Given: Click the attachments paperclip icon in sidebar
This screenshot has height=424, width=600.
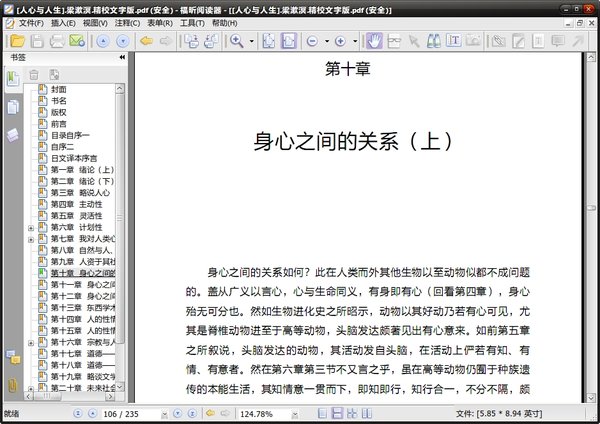Looking at the screenshot, I should [x=13, y=385].
